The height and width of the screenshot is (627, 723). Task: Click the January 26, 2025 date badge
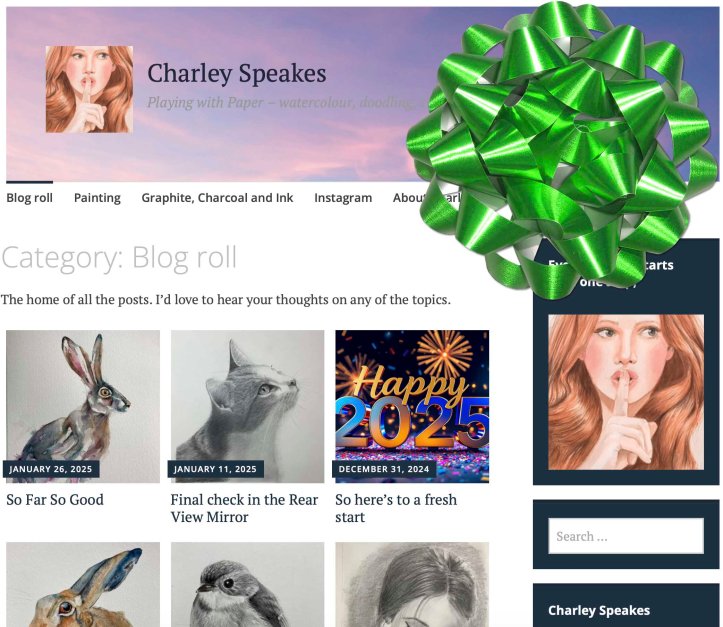point(51,469)
